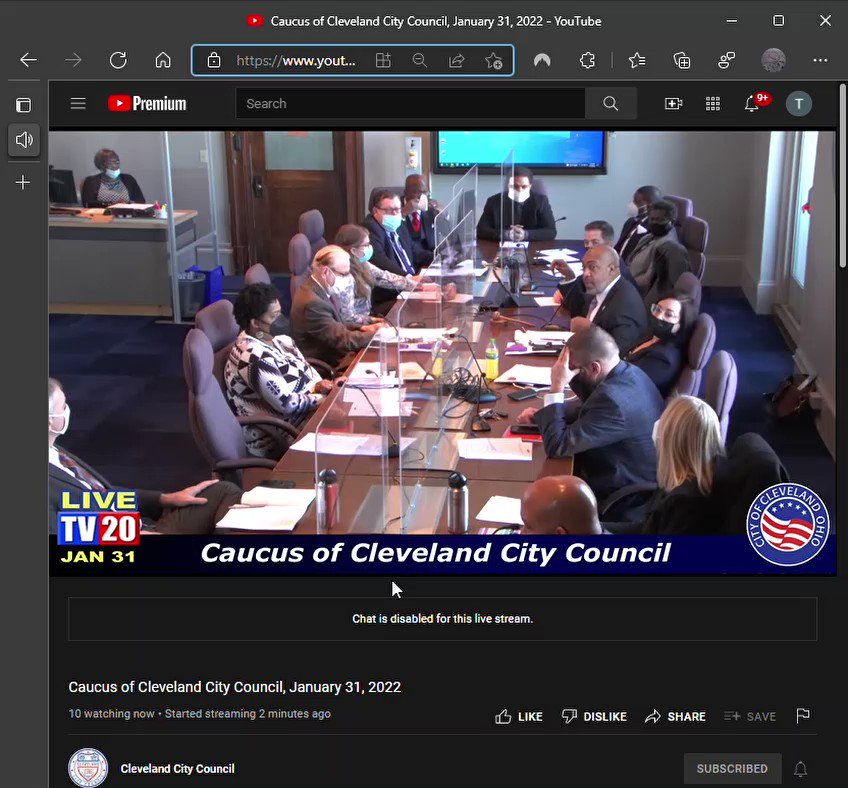Select the audio-playing tab in sidebar

pyautogui.click(x=24, y=140)
